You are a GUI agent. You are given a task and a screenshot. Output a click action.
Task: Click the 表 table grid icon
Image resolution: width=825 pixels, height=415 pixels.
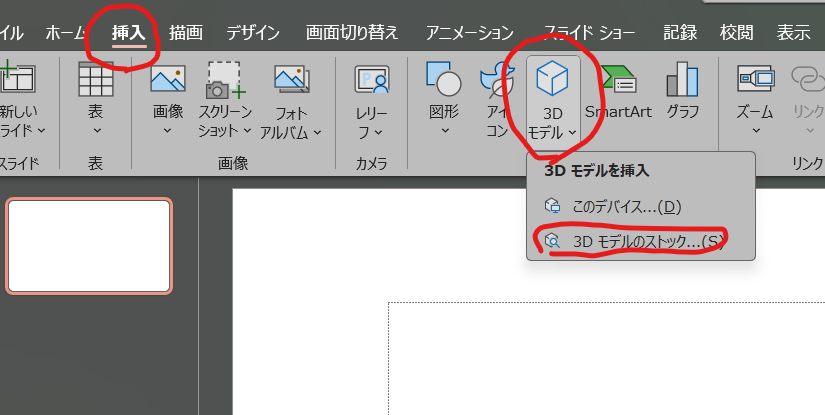tap(96, 79)
